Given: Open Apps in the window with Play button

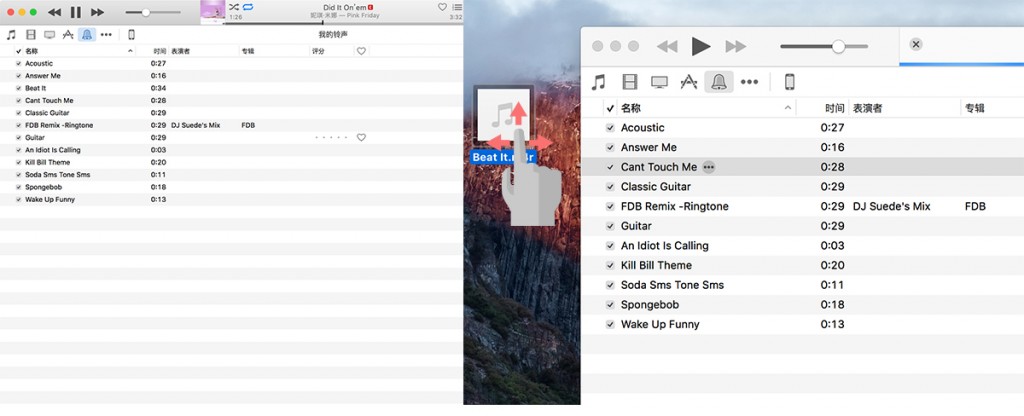Looking at the screenshot, I should [688, 82].
